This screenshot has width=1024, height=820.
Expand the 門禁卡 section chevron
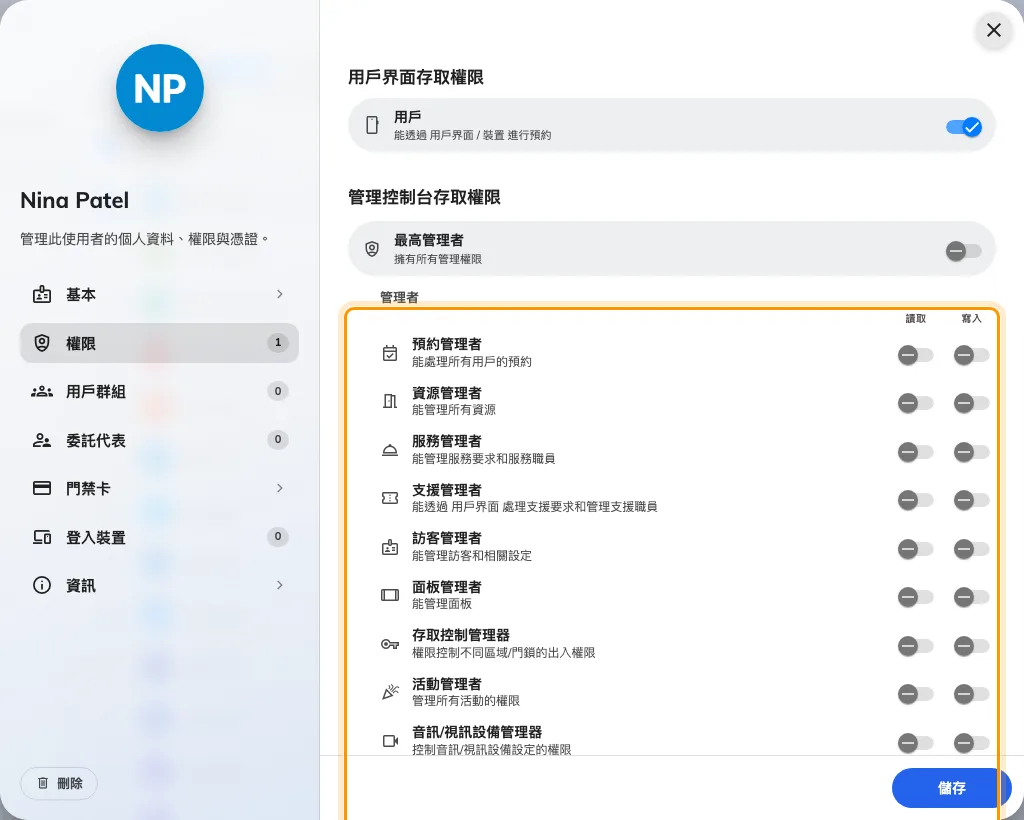click(x=280, y=488)
